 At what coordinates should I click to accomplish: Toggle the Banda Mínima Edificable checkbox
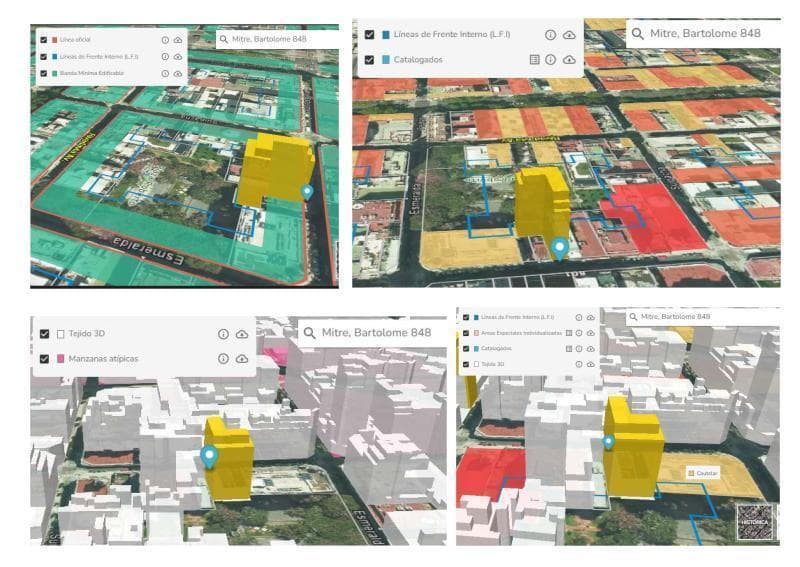pyautogui.click(x=44, y=74)
